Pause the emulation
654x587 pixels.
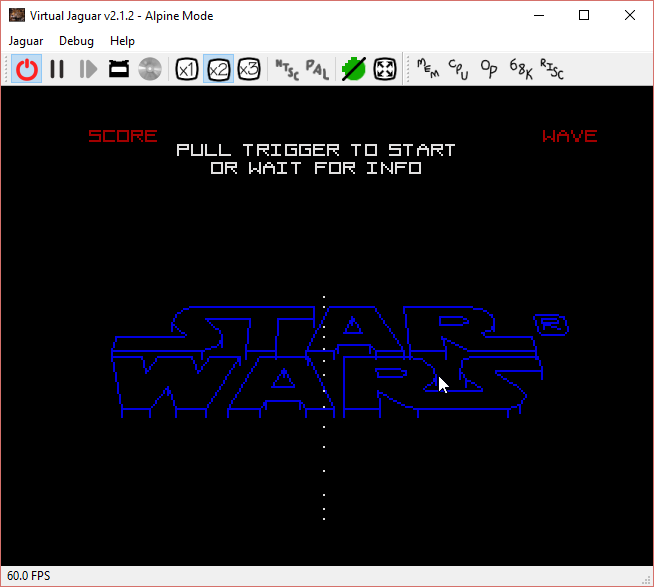(x=58, y=69)
